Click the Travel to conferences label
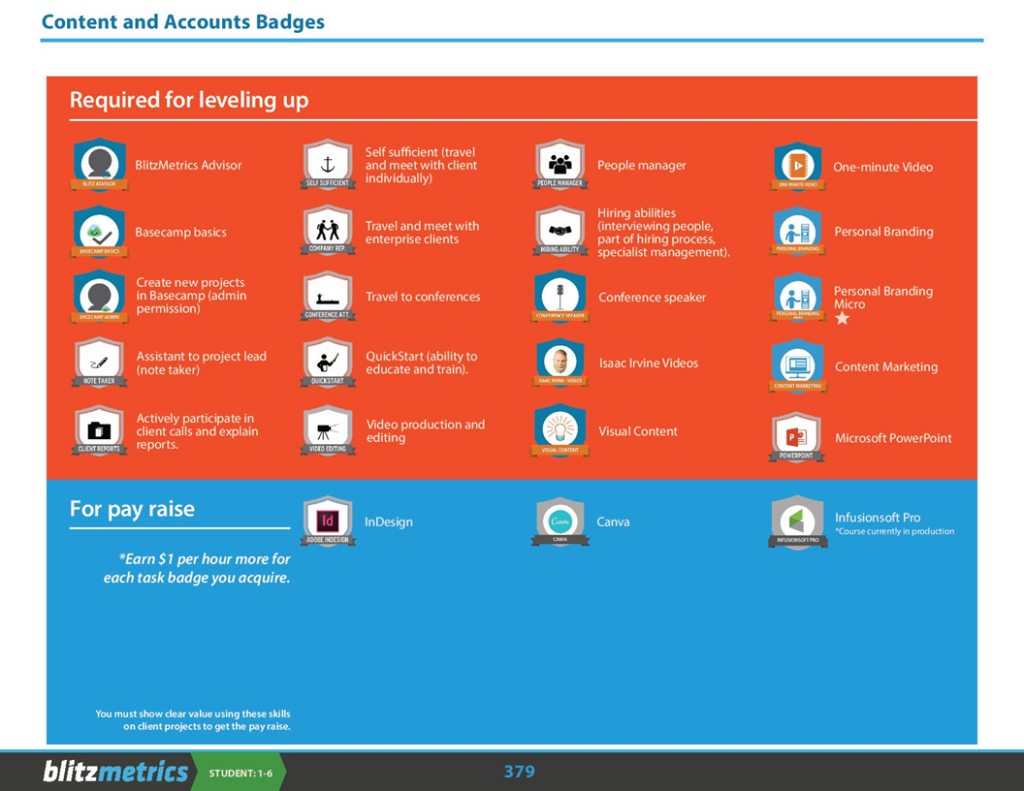The height and width of the screenshot is (791, 1024). click(423, 297)
